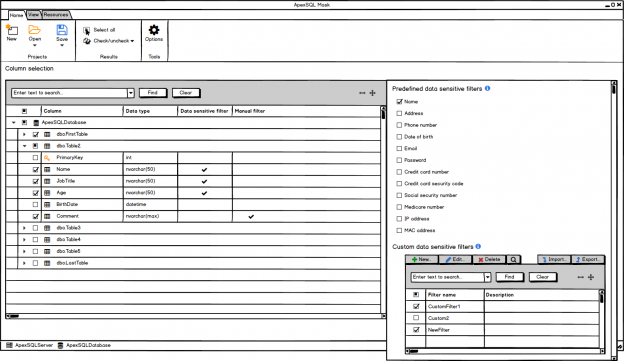624x361 pixels.
Task: Click the ApexSQLDatabase database icon in tree
Action: point(36,123)
